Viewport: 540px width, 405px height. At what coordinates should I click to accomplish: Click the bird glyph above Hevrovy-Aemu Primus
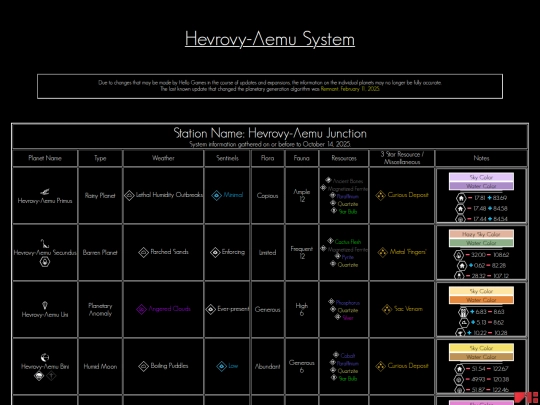coord(45,192)
